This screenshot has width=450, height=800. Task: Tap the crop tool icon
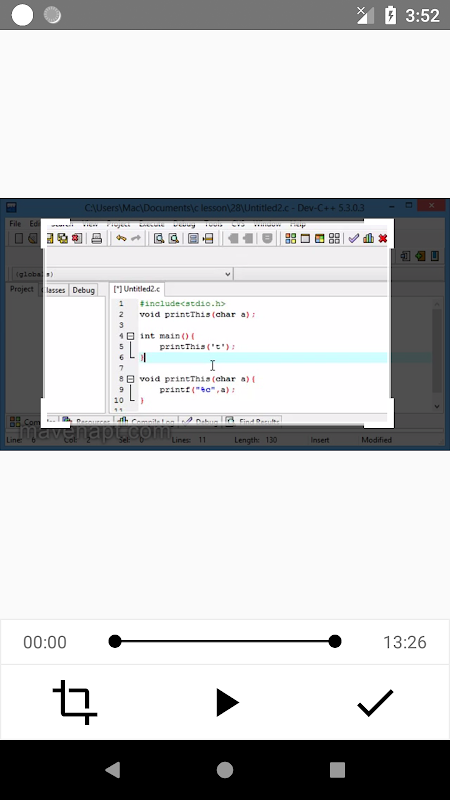coord(75,702)
